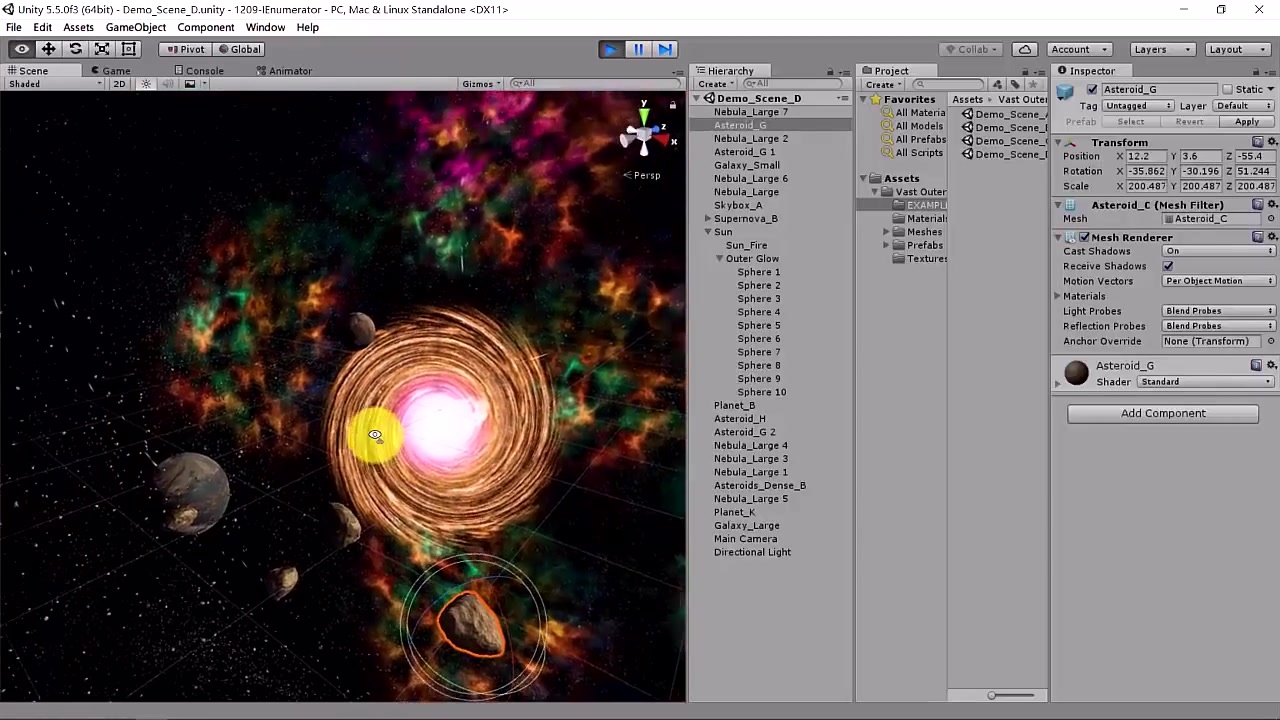Switch to the Console tab
This screenshot has width=1280, height=720.
click(x=198, y=71)
